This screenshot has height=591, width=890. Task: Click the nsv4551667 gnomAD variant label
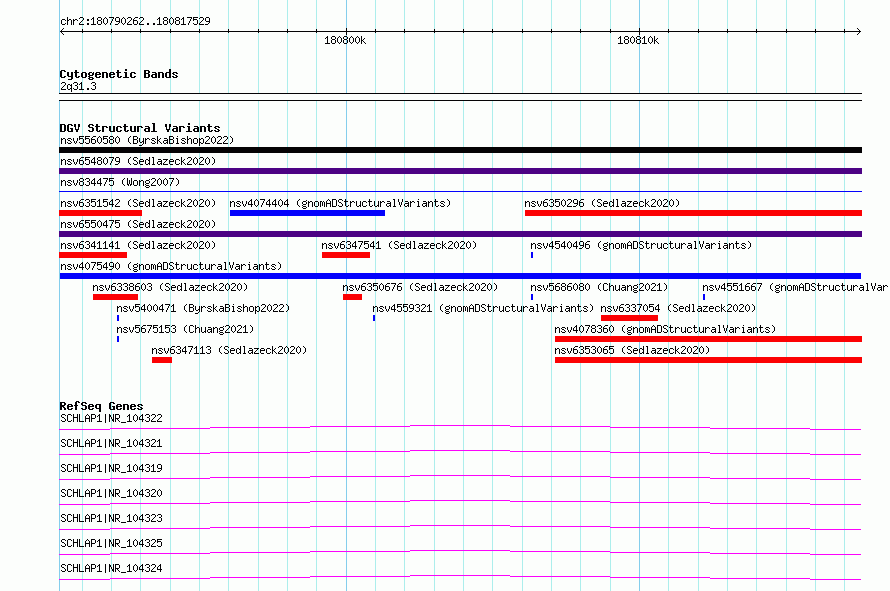pos(795,287)
